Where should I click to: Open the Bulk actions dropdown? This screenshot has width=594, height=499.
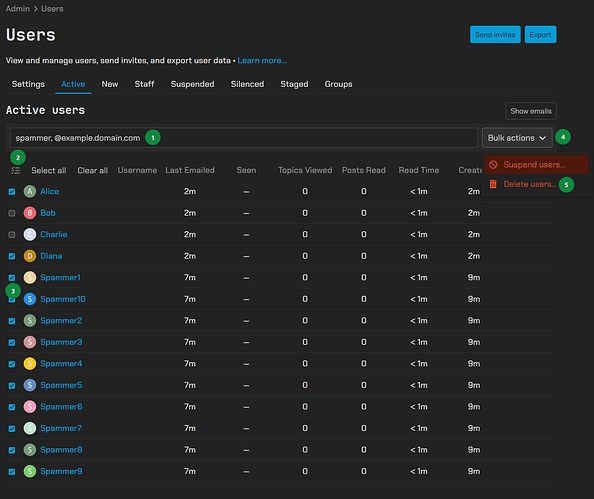[x=517, y=138]
